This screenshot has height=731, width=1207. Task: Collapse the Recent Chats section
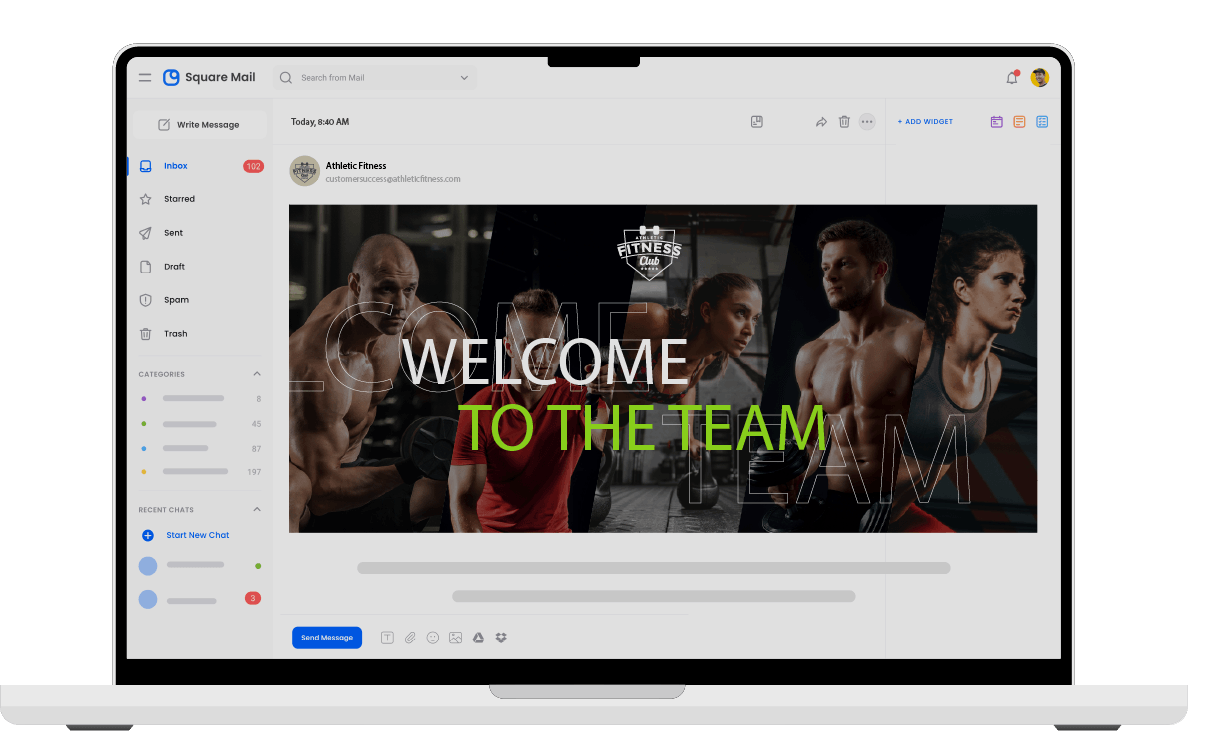tap(257, 510)
